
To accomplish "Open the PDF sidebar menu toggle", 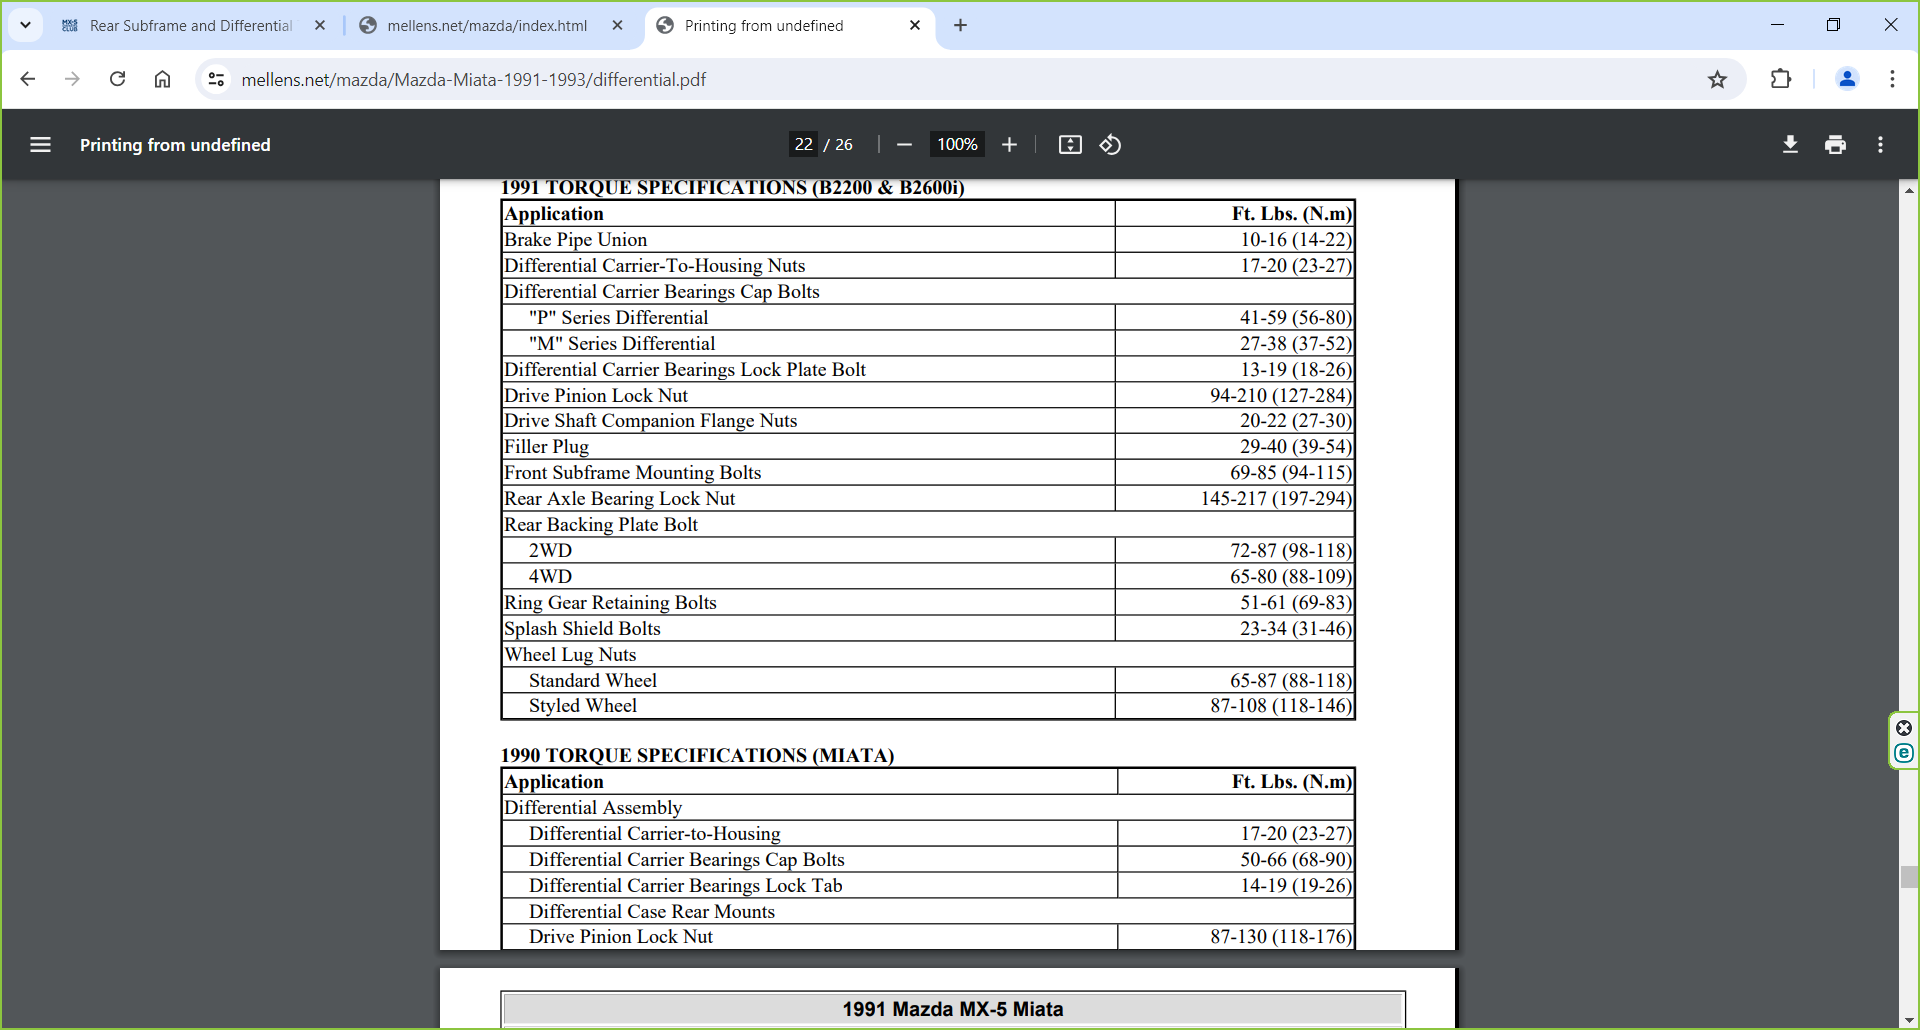I will 40,145.
